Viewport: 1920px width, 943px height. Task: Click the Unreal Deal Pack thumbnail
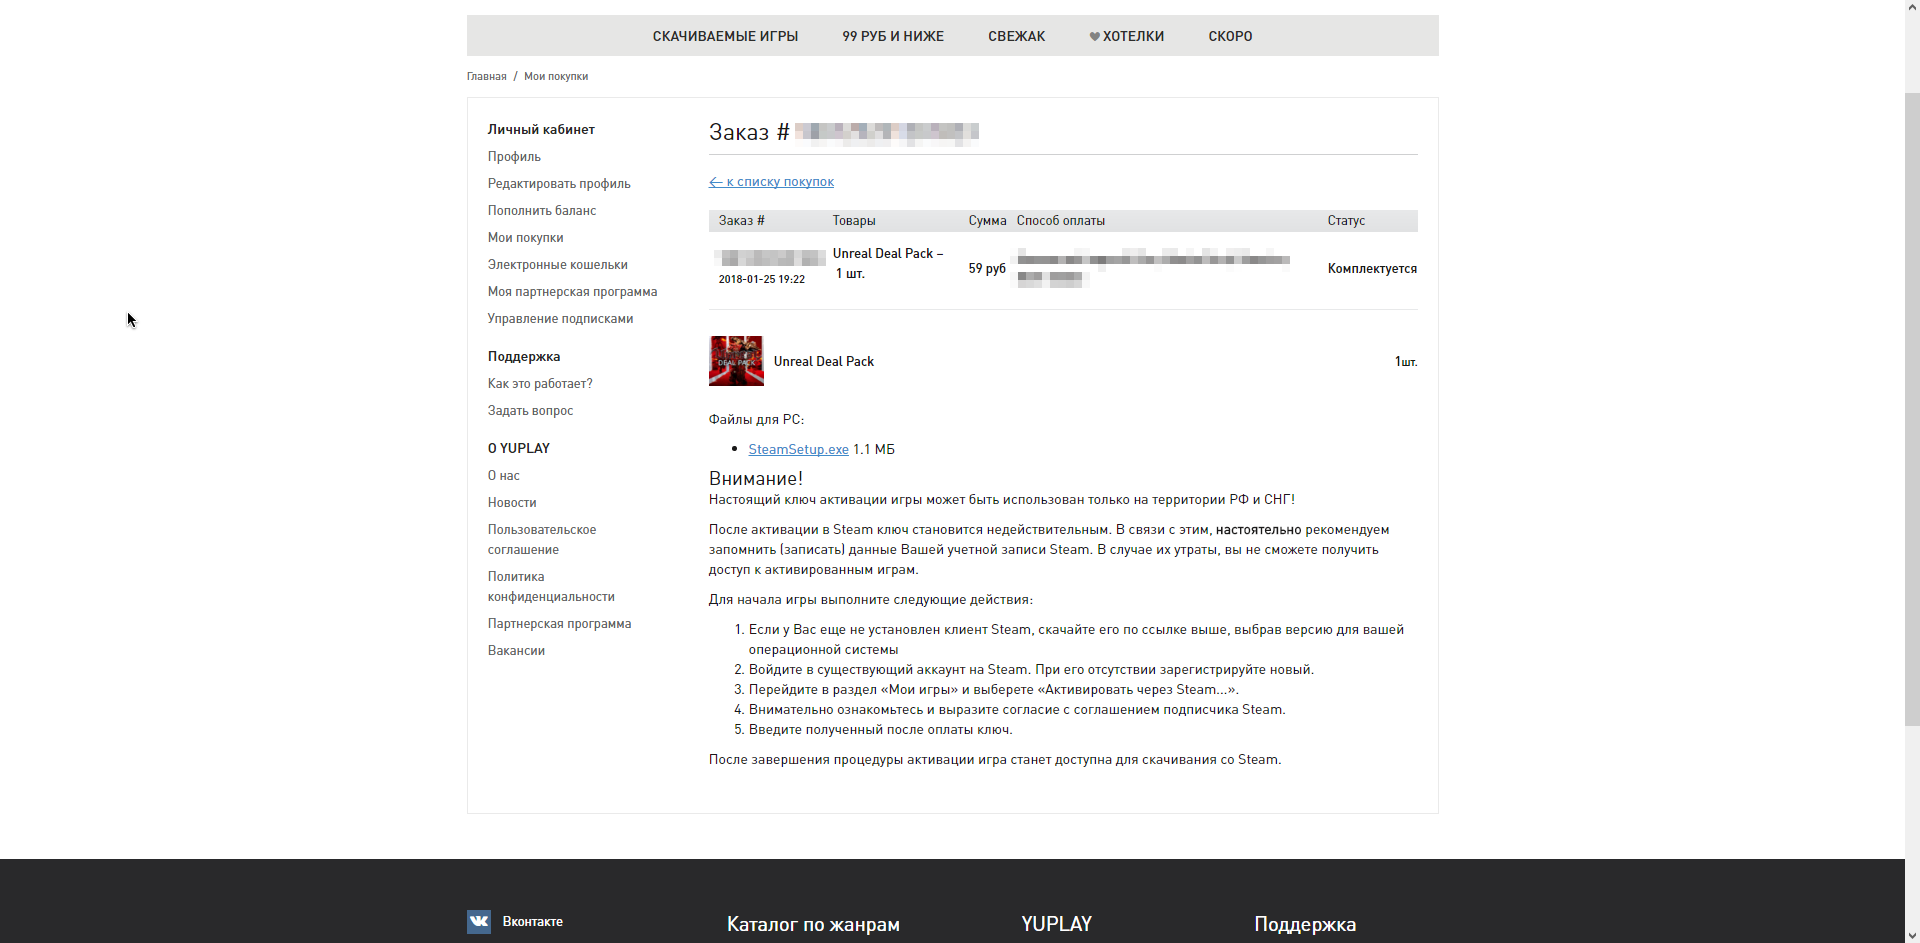pyautogui.click(x=736, y=361)
